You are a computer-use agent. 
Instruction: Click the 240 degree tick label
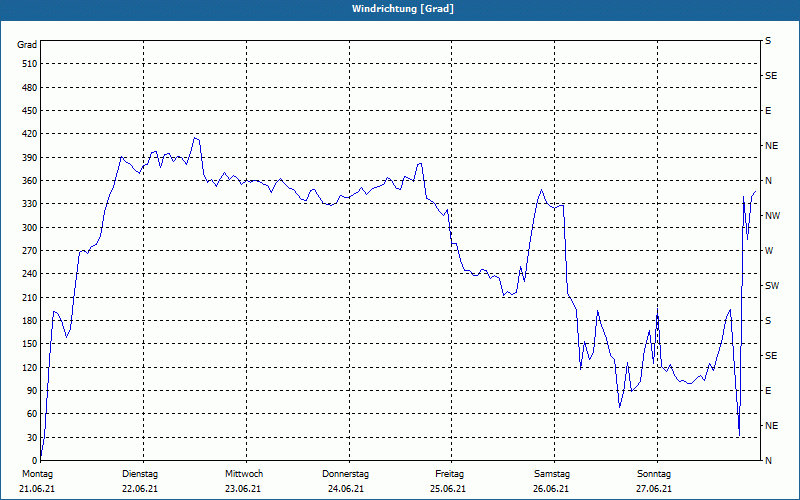tap(30, 273)
